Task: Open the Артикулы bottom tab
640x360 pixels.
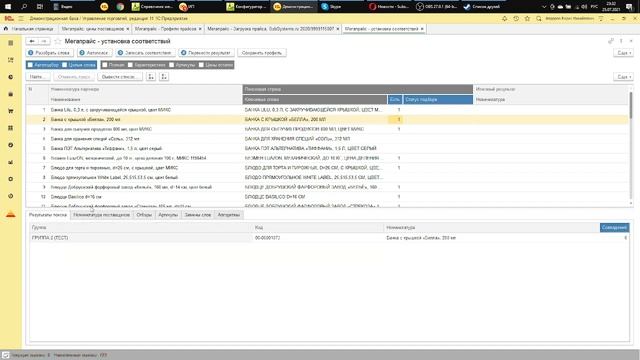Action: [168, 215]
